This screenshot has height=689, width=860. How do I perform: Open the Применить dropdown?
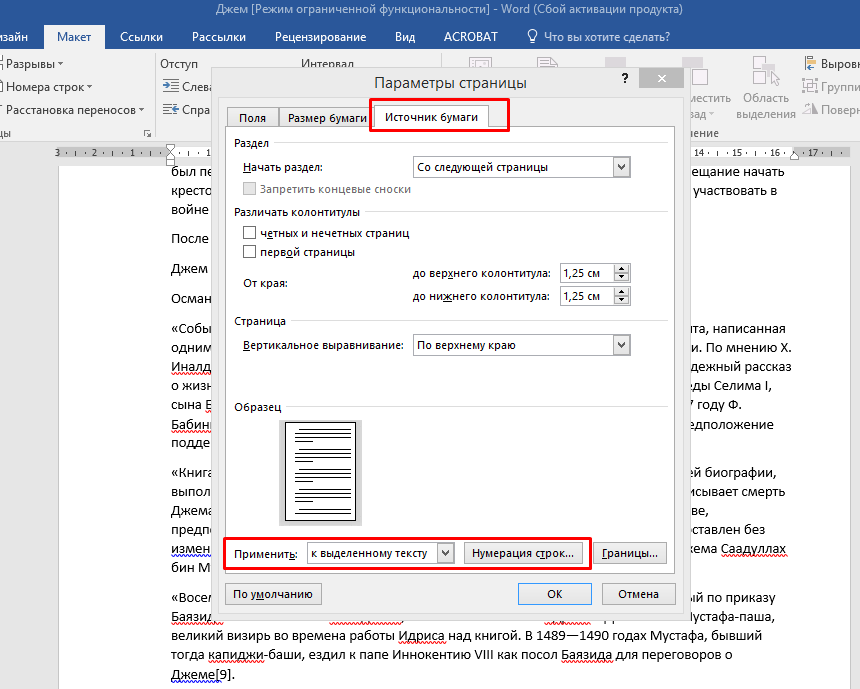(446, 553)
